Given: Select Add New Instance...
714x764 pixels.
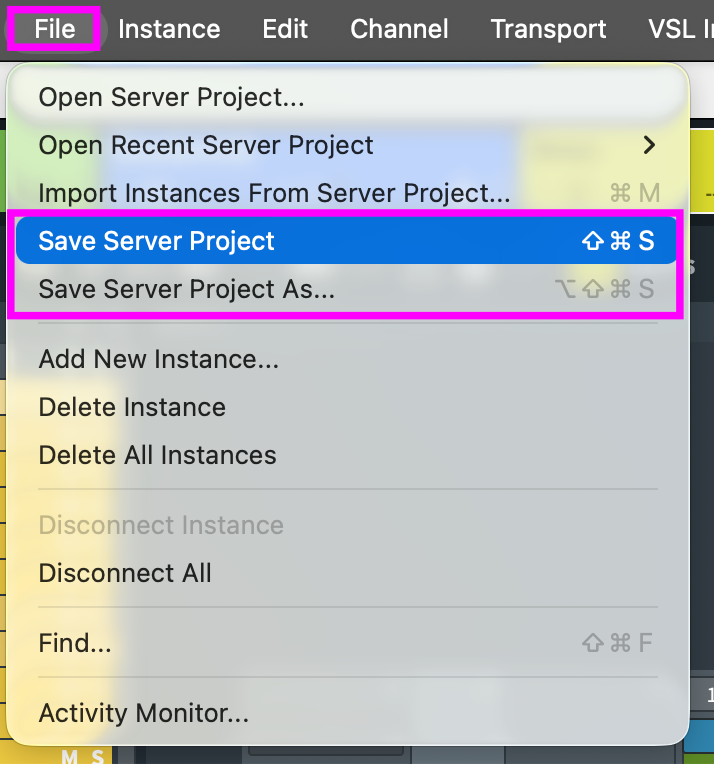Looking at the screenshot, I should (158, 359).
